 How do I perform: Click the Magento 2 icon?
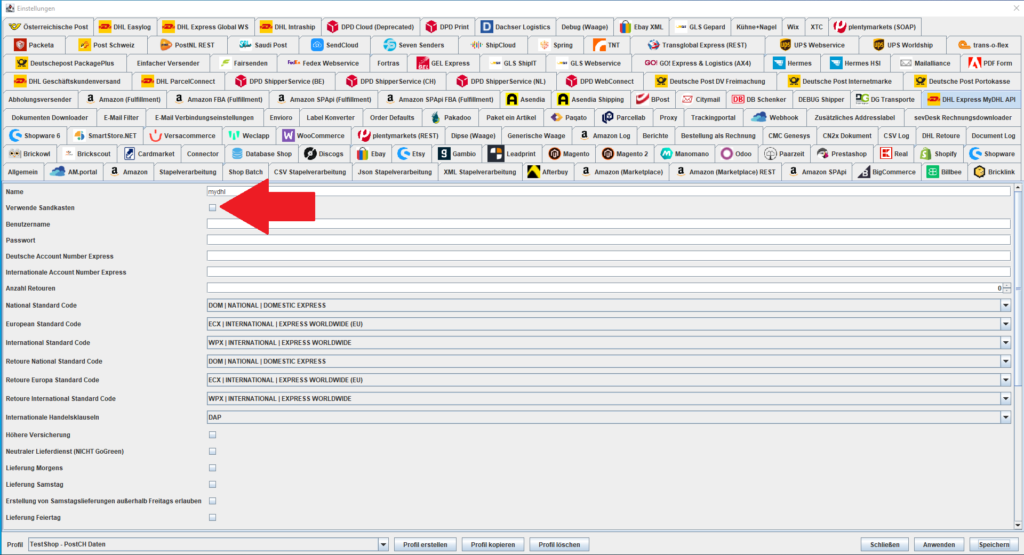[607, 153]
